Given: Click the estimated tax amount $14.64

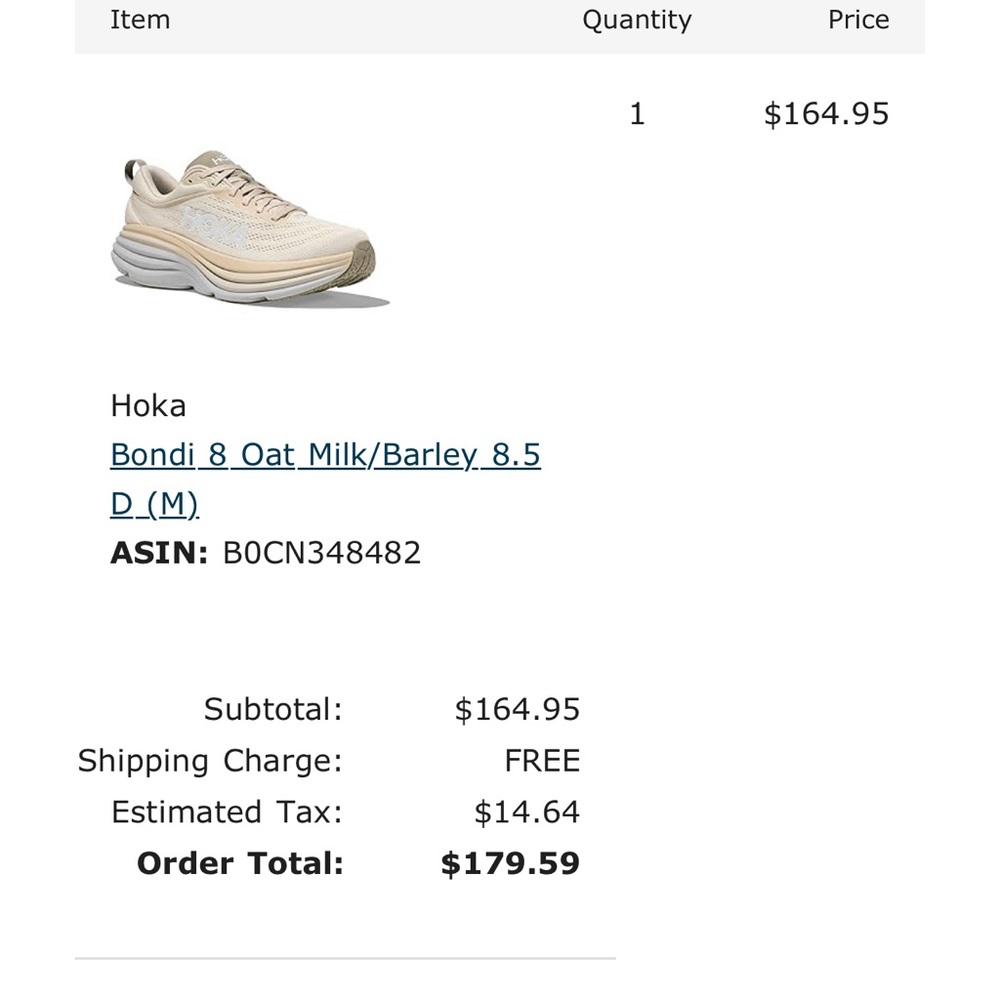Looking at the screenshot, I should pos(527,812).
